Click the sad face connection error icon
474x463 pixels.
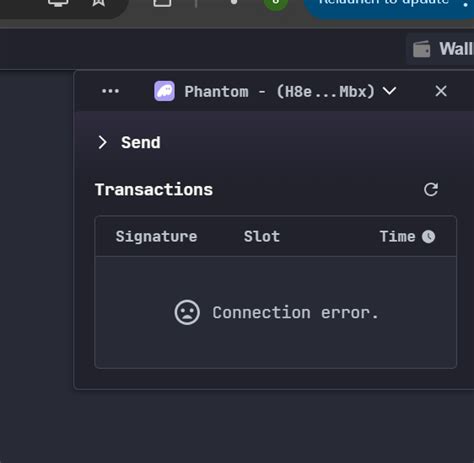point(187,312)
